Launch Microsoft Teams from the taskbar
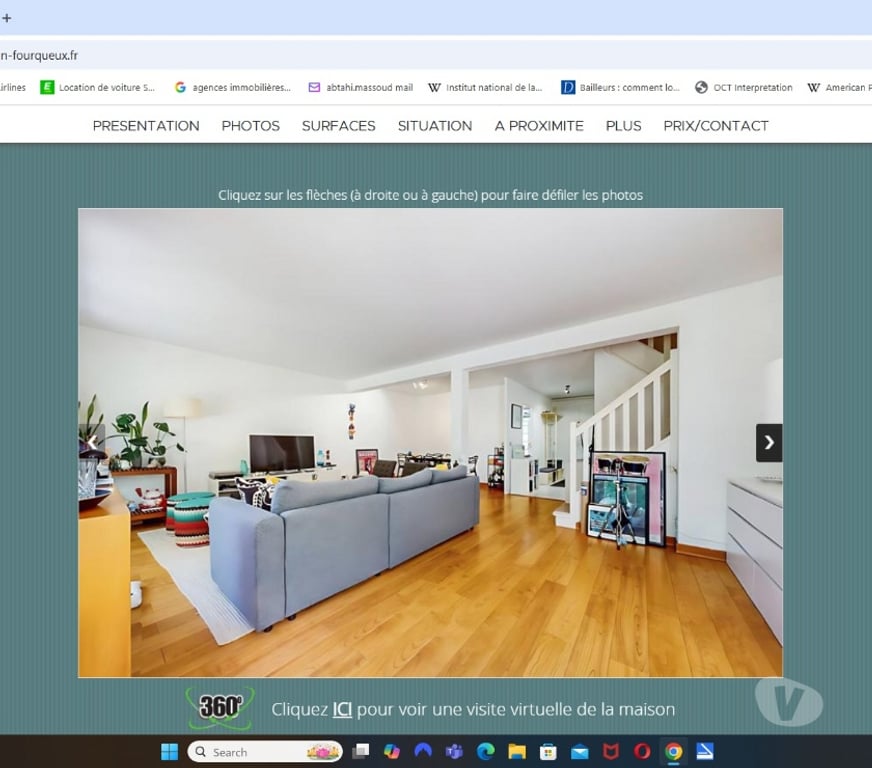Screen dimensions: 872x768 (x=454, y=752)
